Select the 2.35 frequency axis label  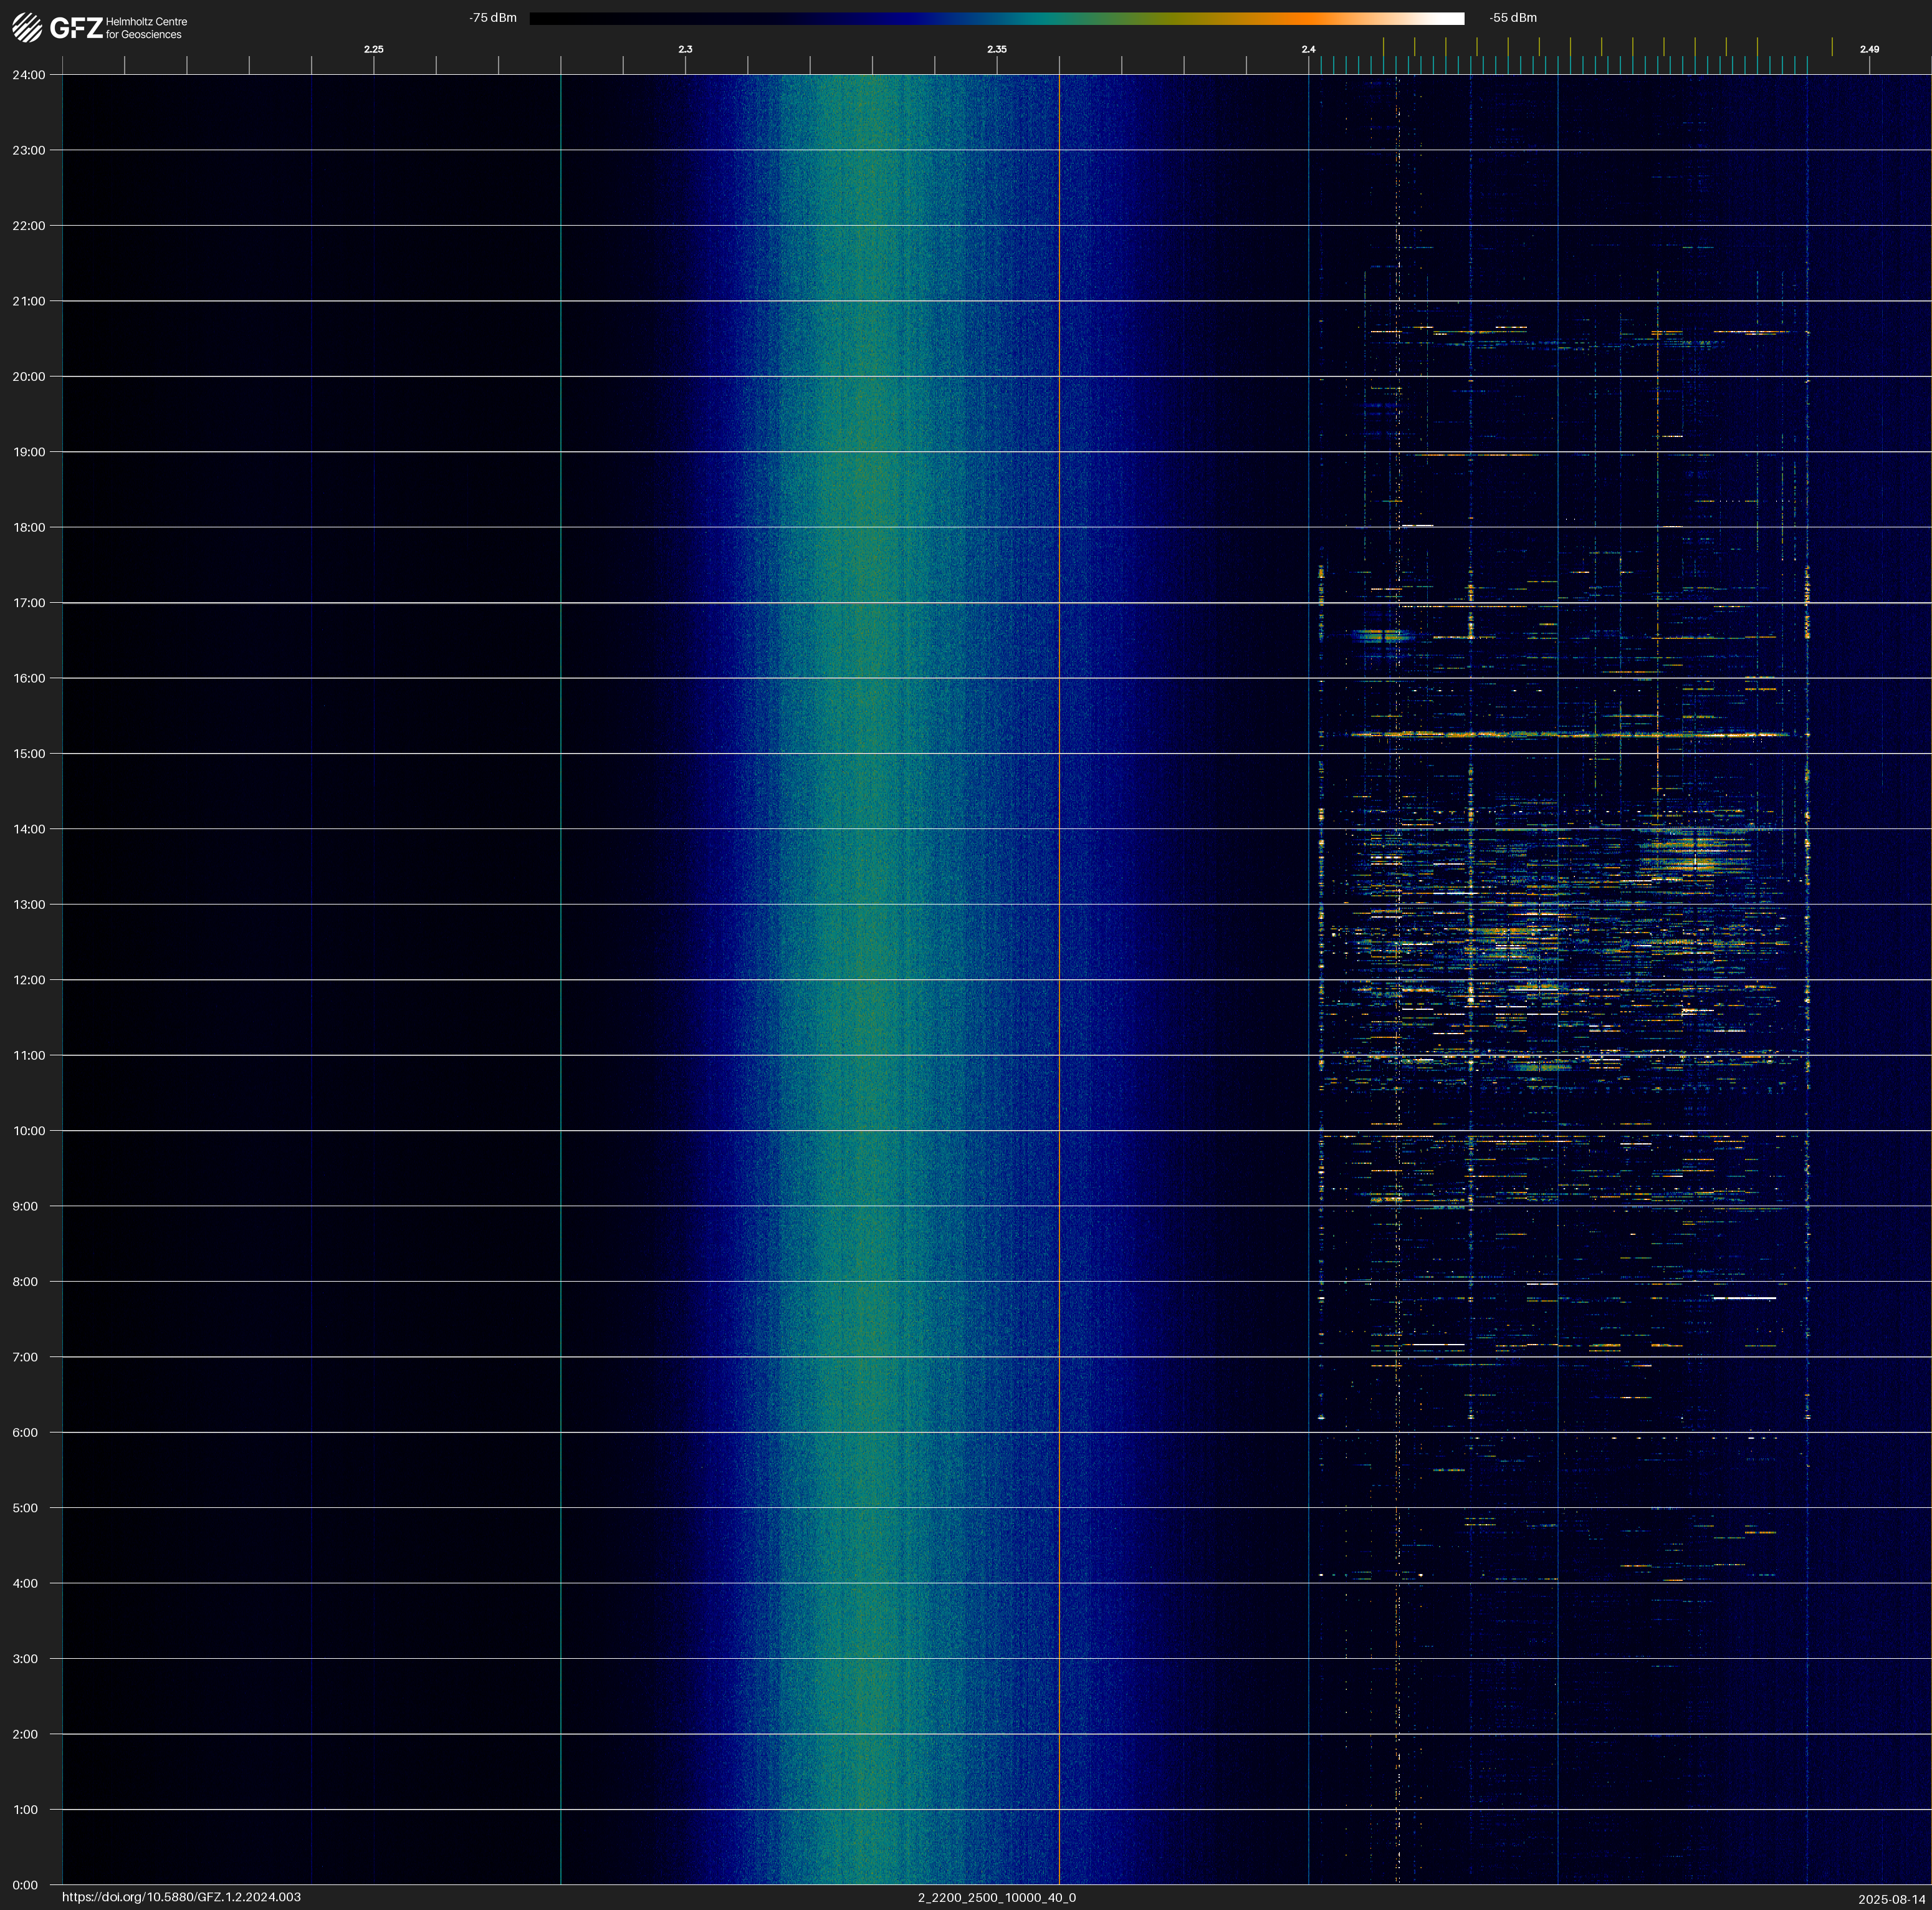click(997, 49)
